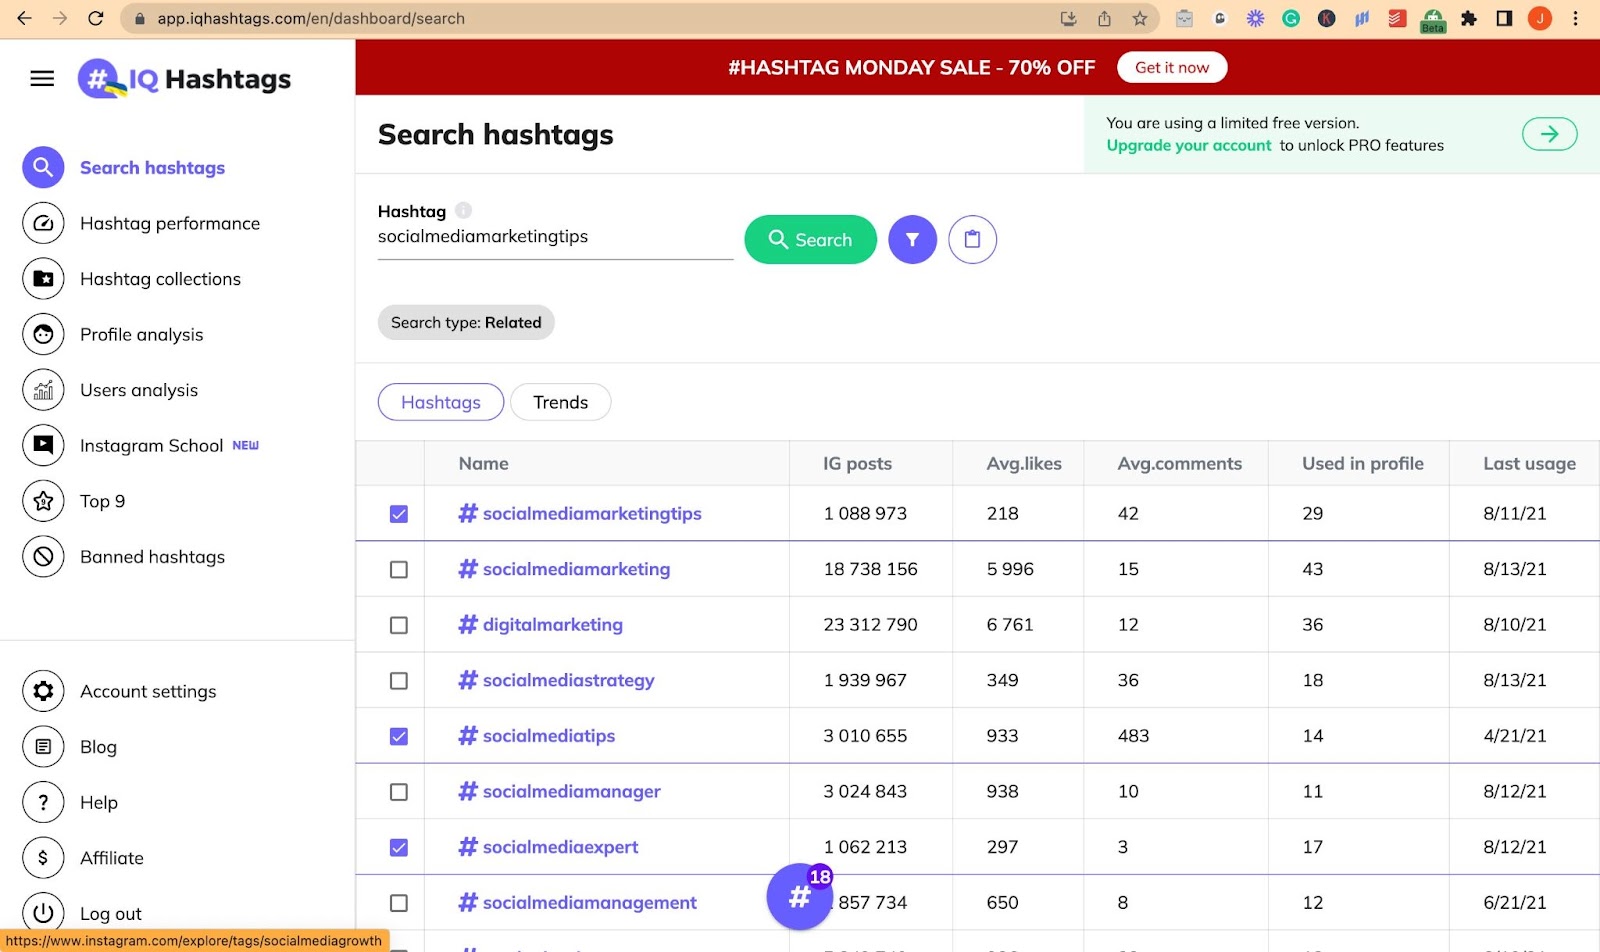Check the socialmediastrategy row checkbox

point(399,681)
